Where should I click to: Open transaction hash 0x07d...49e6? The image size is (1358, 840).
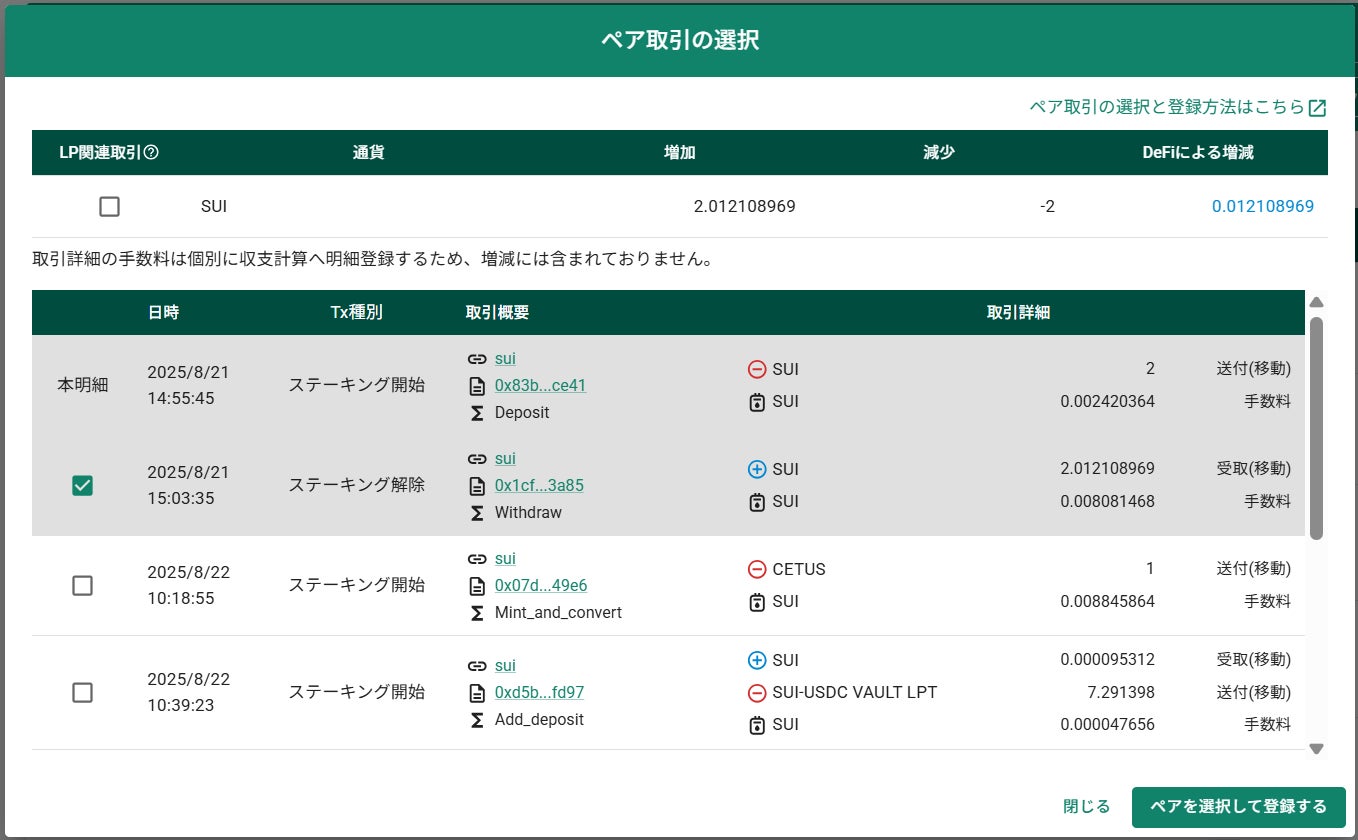(x=541, y=585)
